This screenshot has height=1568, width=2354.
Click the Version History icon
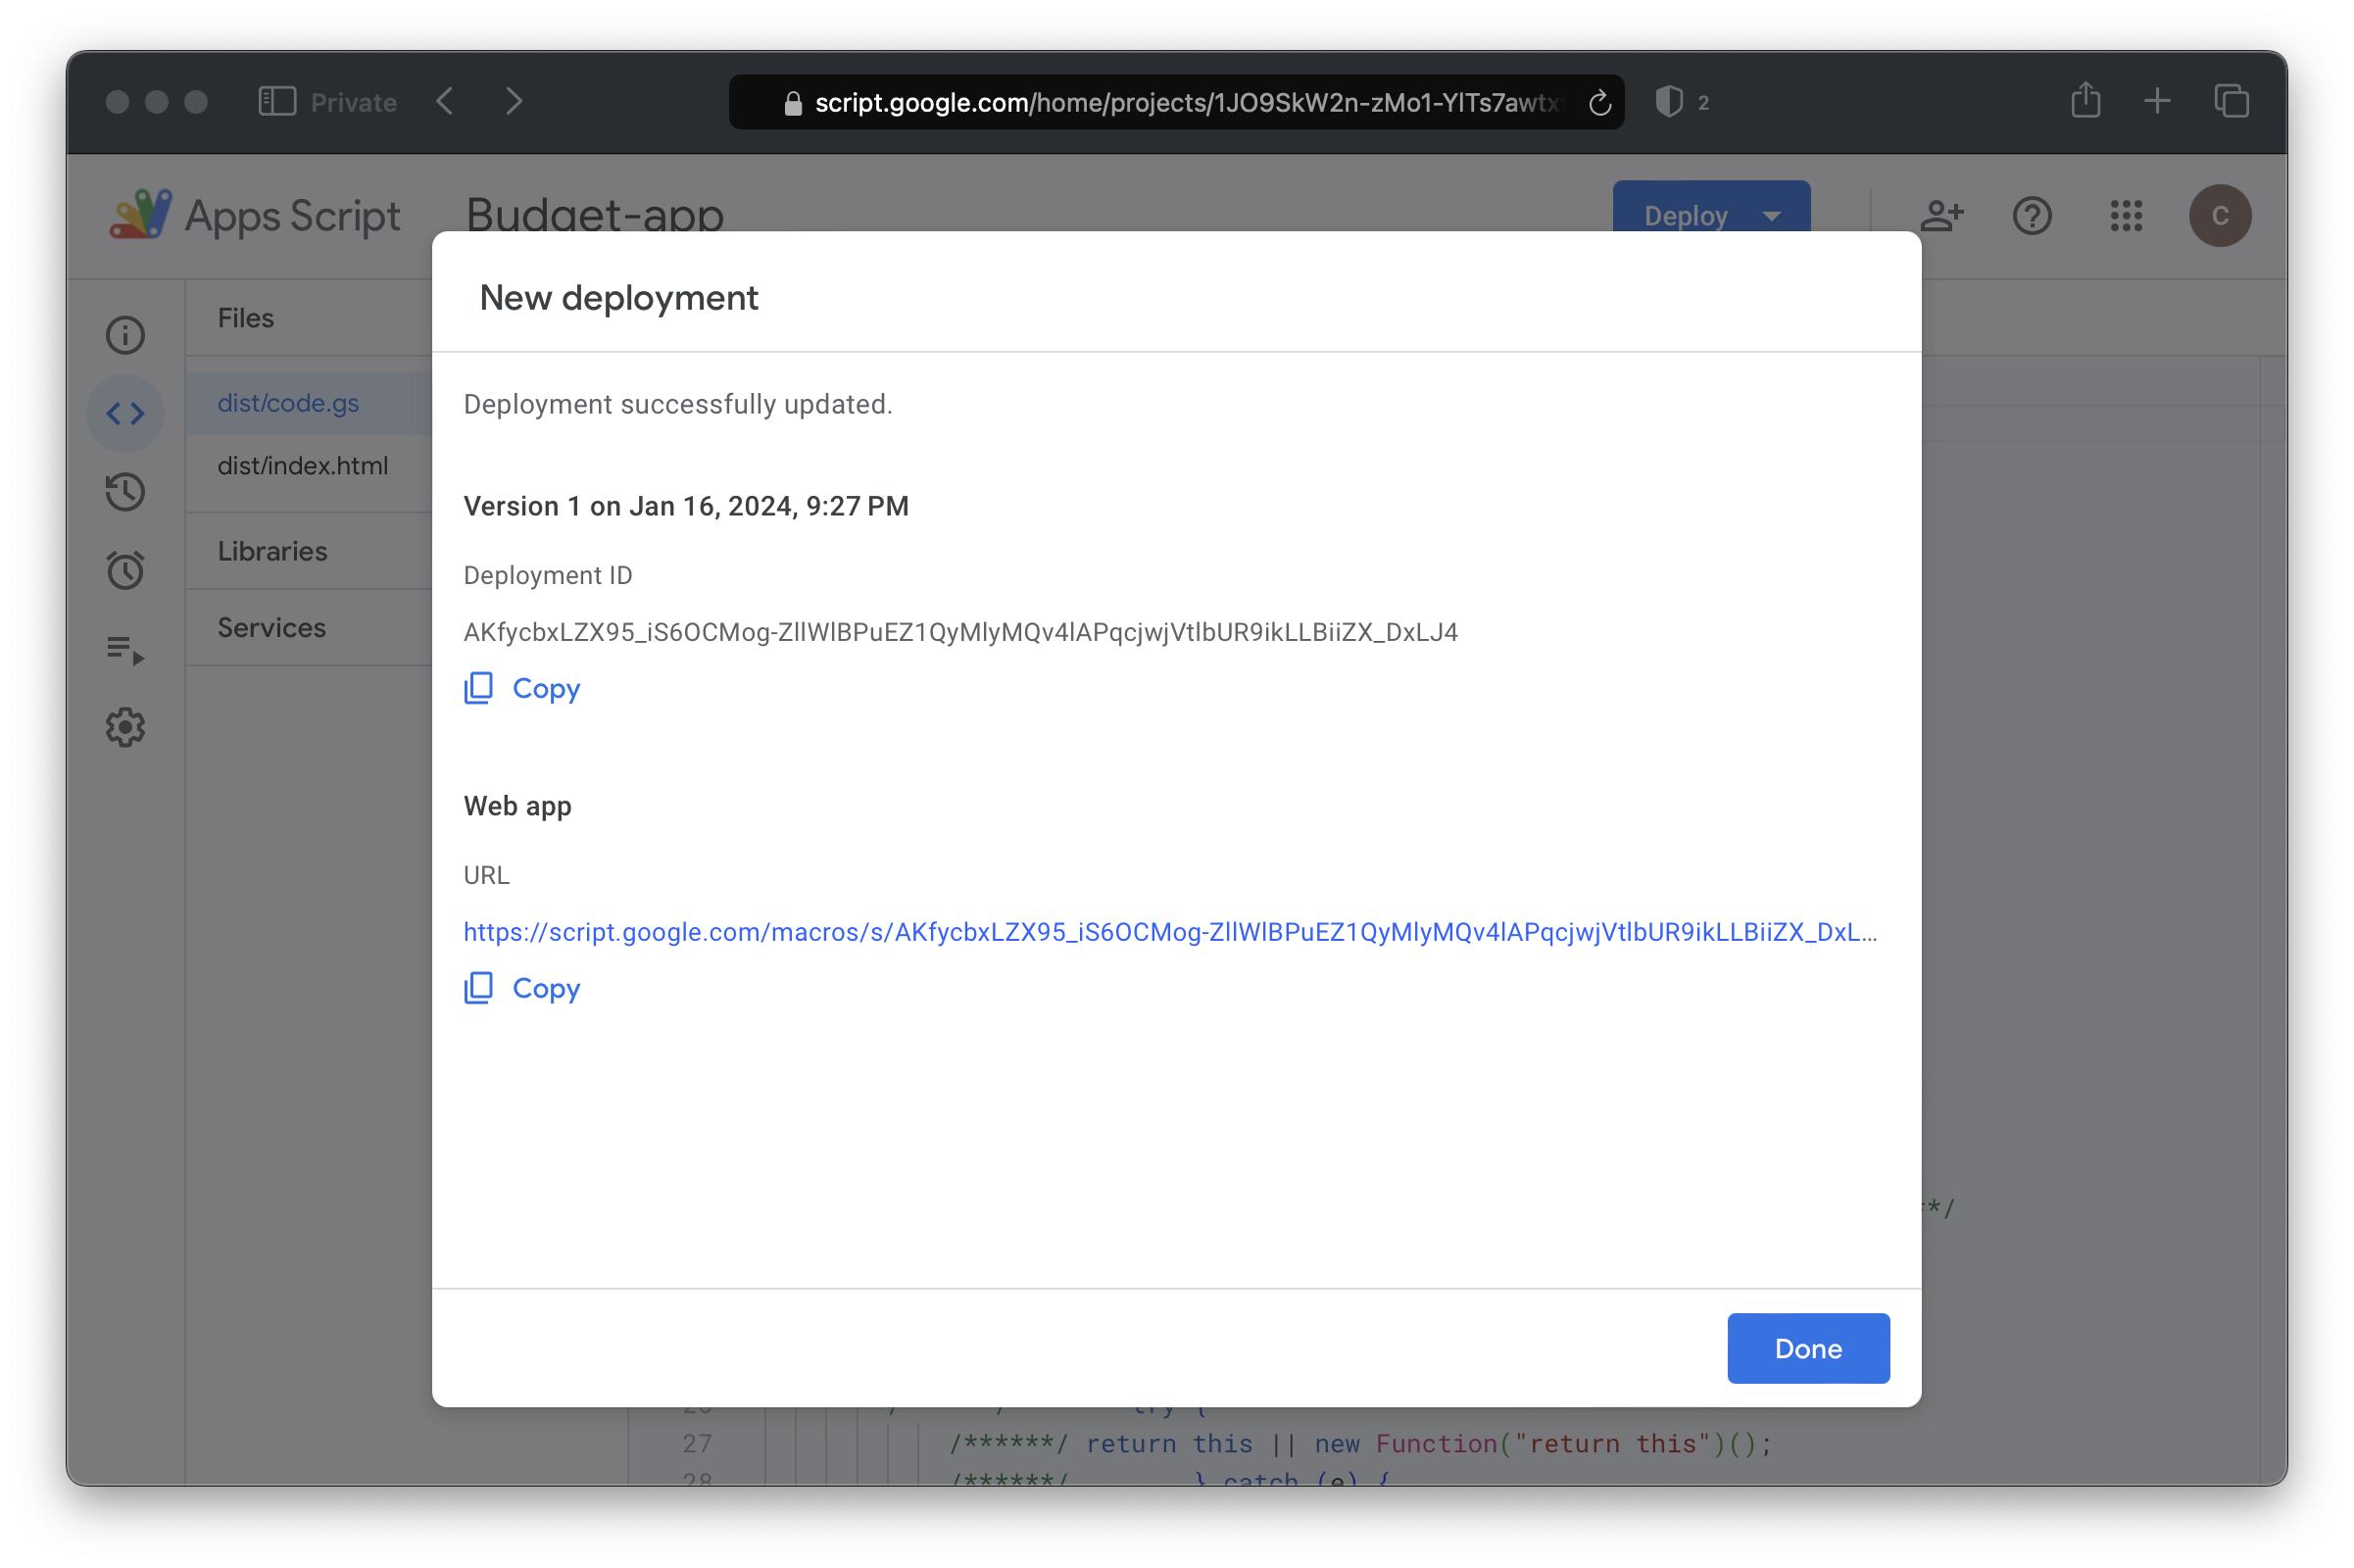tap(124, 490)
